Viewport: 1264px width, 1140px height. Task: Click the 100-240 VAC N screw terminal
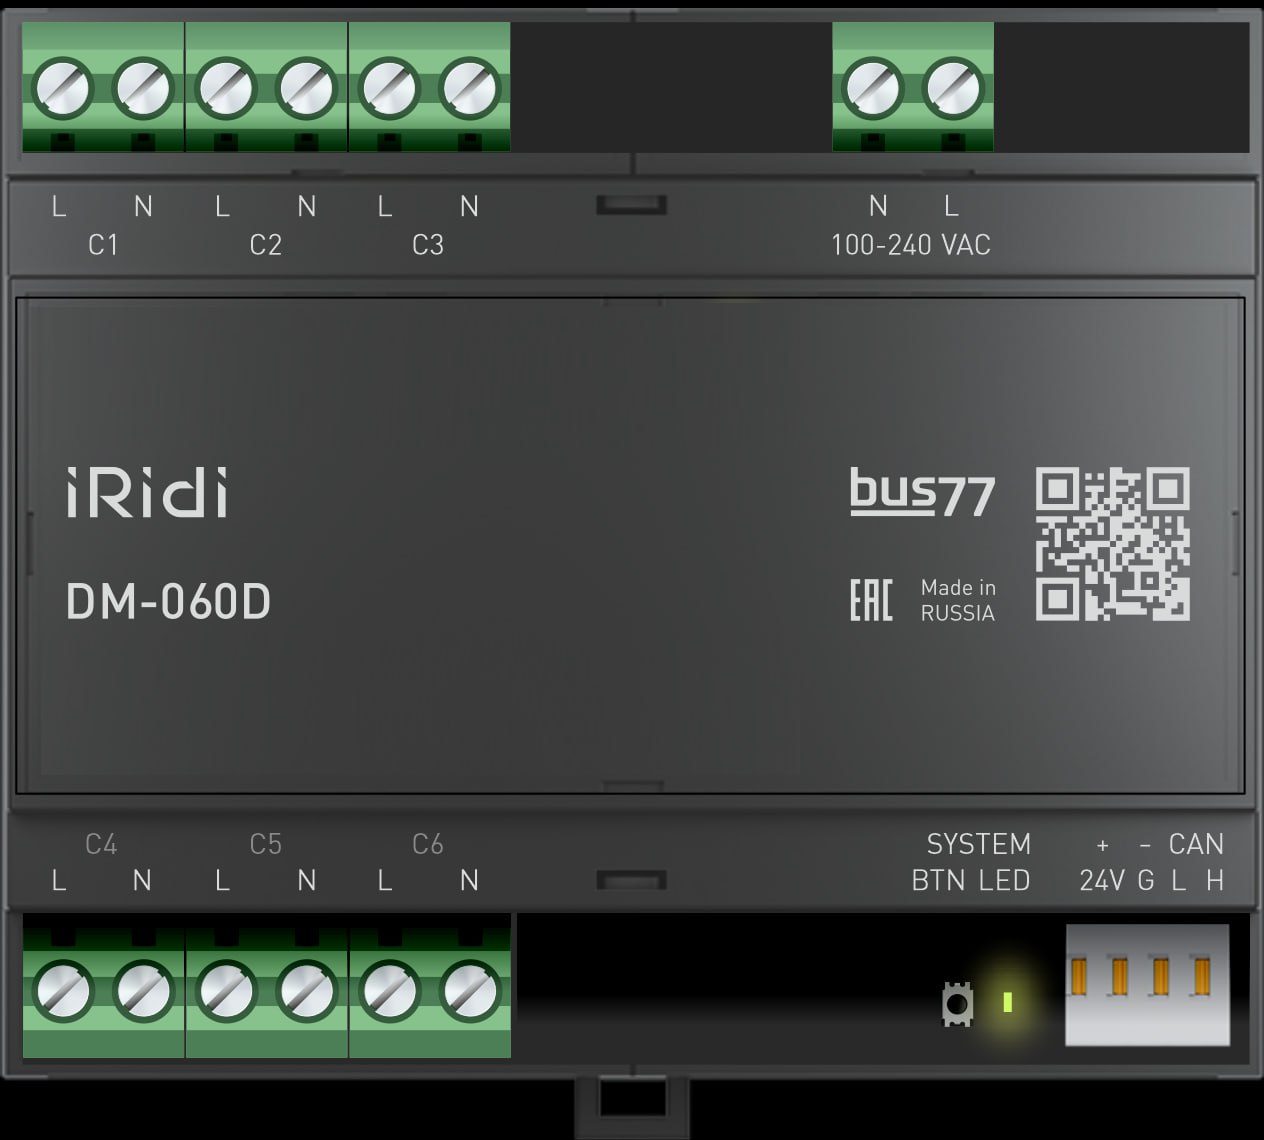point(873,88)
